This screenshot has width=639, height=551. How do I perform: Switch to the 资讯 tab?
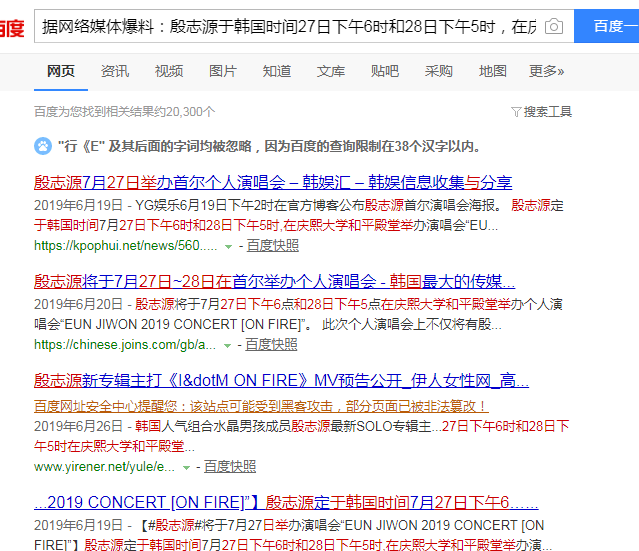point(115,71)
